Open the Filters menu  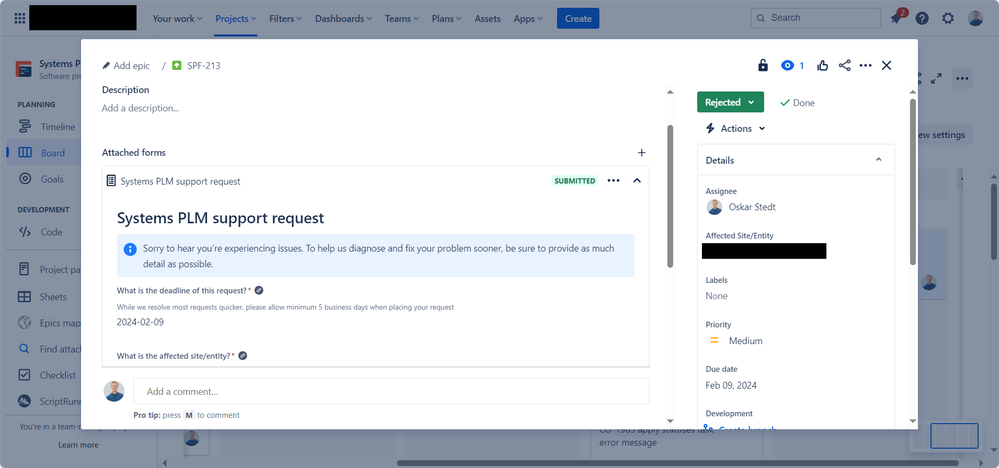pos(285,18)
